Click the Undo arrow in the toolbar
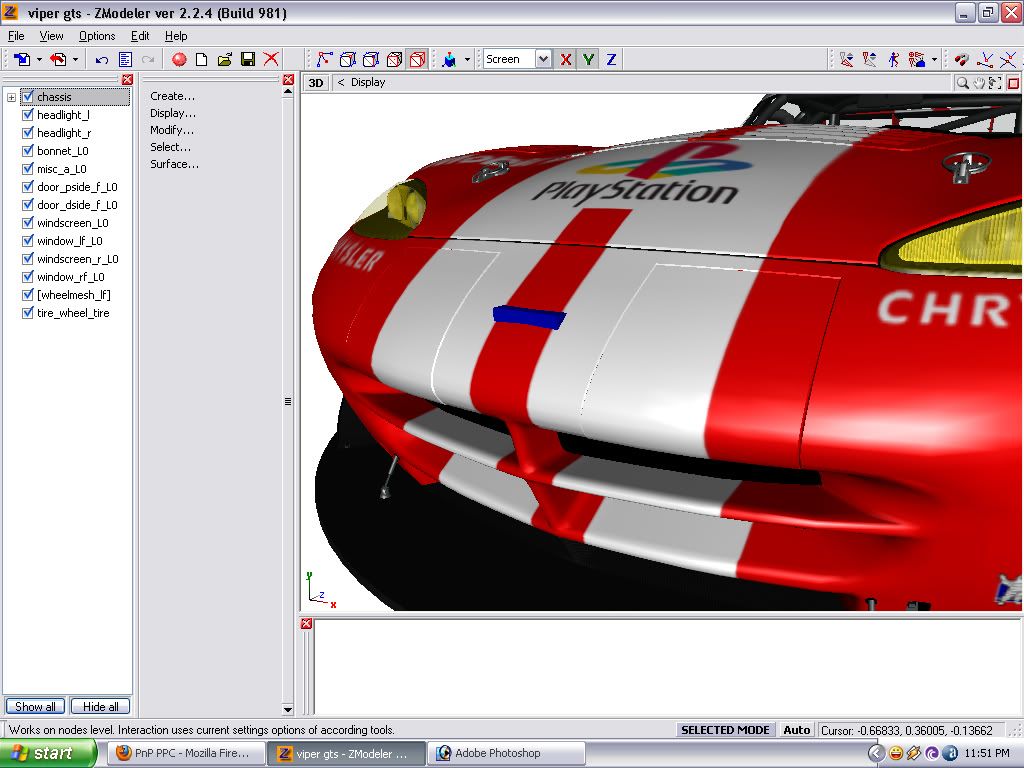 102,60
